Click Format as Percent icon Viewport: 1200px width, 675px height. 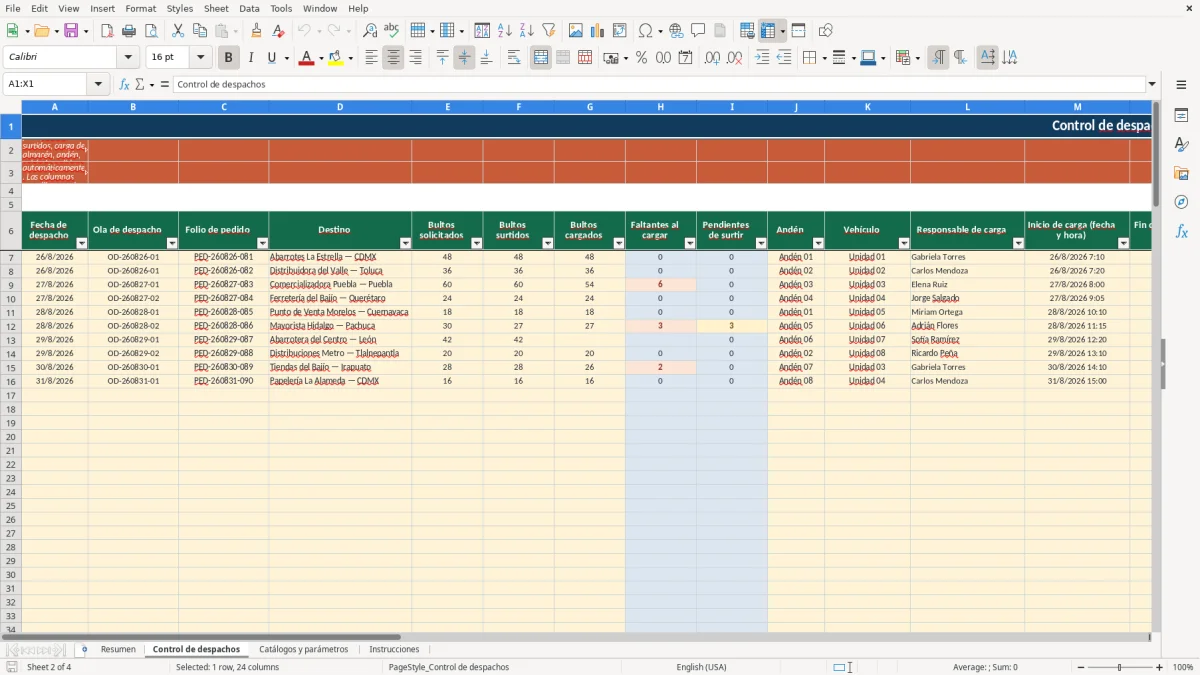(642, 58)
